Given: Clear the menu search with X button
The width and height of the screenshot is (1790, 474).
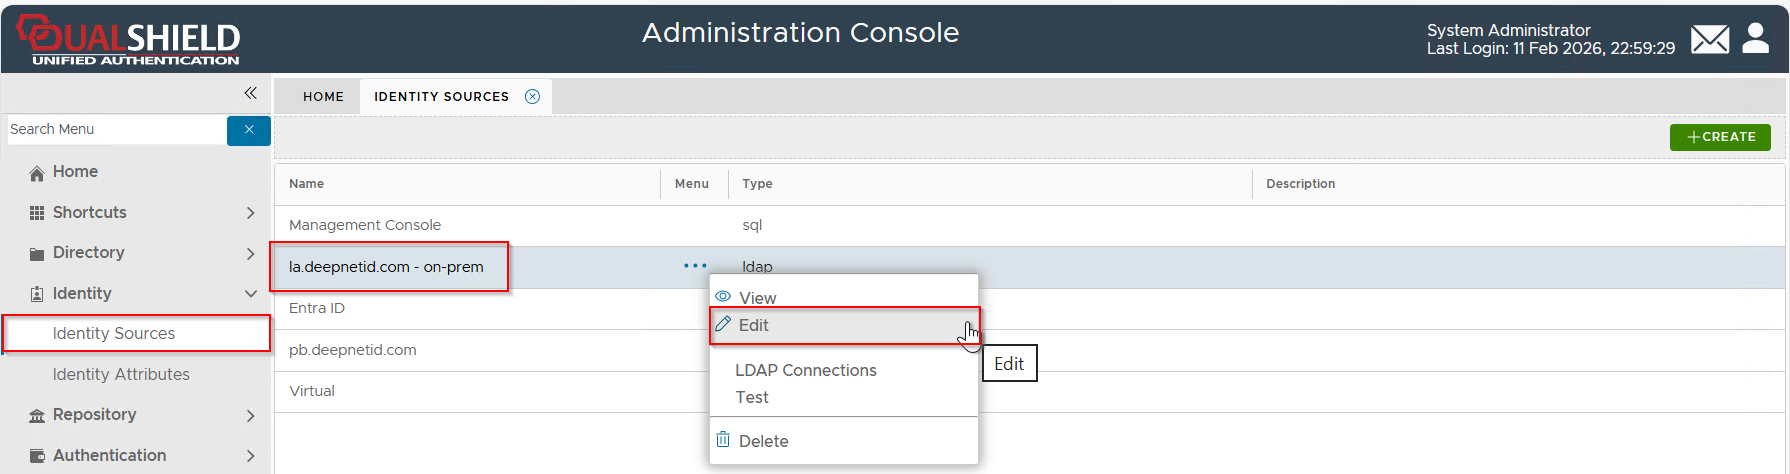Looking at the screenshot, I should (249, 130).
